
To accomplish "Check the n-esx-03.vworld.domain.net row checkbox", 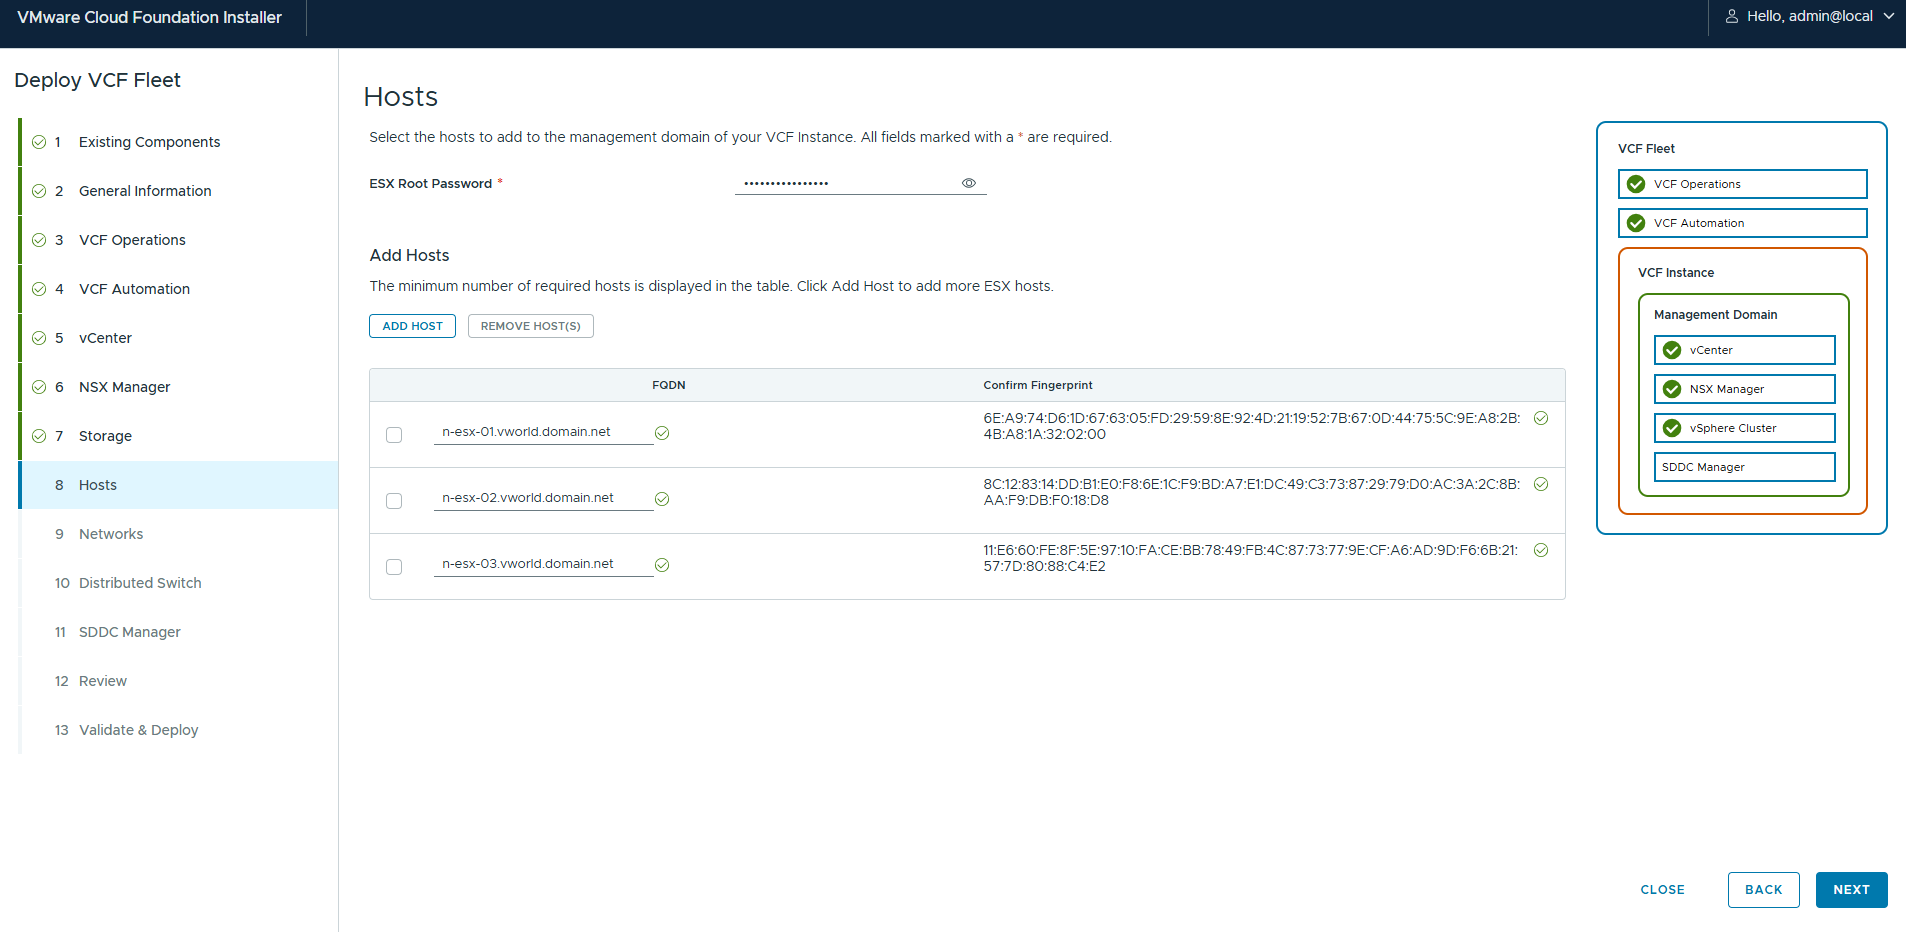I will pyautogui.click(x=394, y=567).
